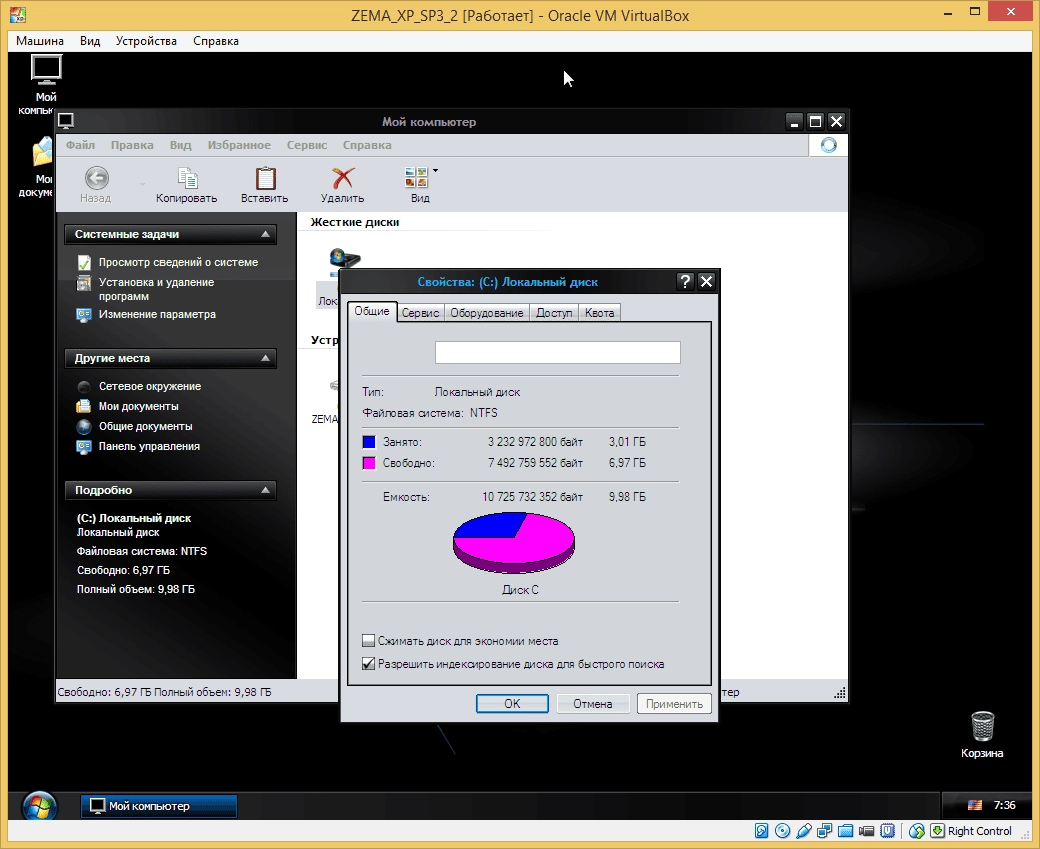Click the Удалить red X toolbar icon
The height and width of the screenshot is (849, 1040).
pyautogui.click(x=343, y=178)
